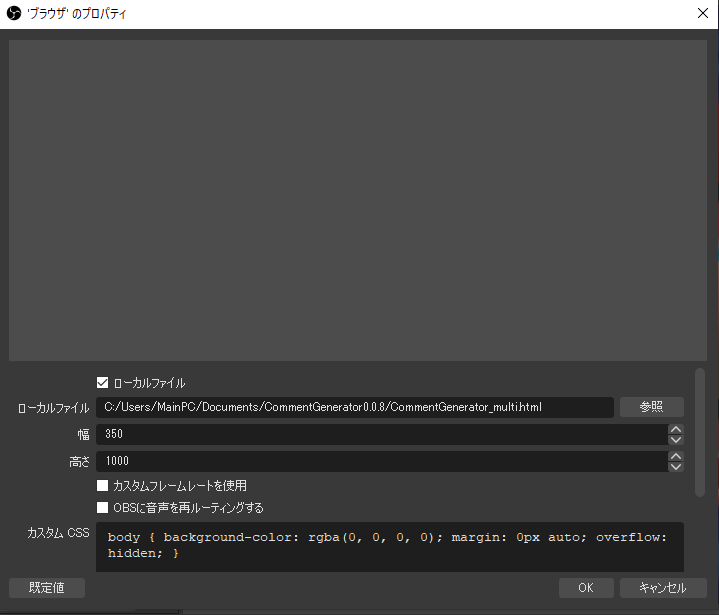The image size is (719, 615).
Task: Close the browser properties dialog
Action: pos(702,13)
